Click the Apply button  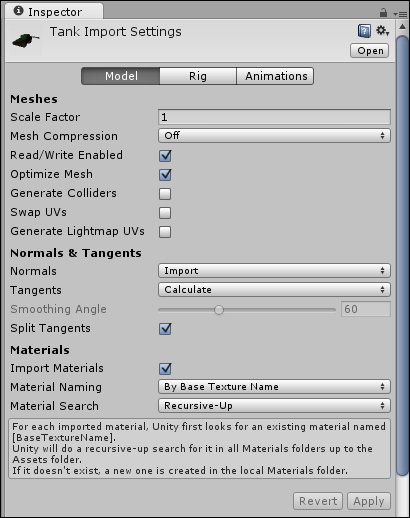click(369, 501)
